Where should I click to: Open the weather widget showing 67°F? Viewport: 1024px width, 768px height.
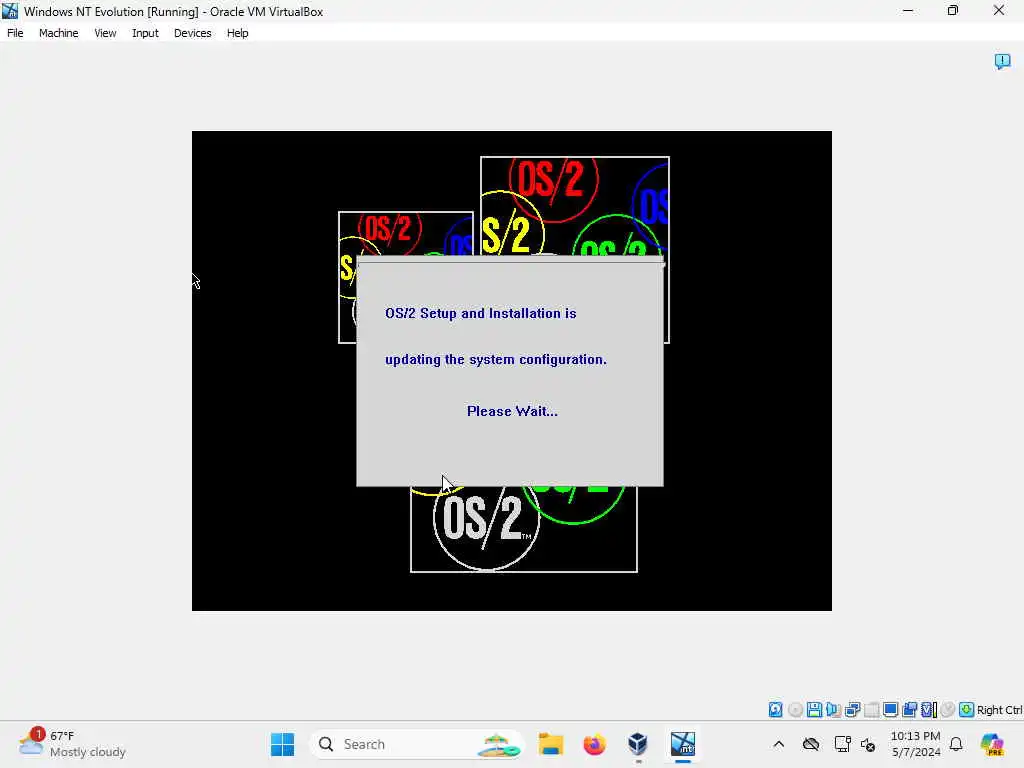72,744
